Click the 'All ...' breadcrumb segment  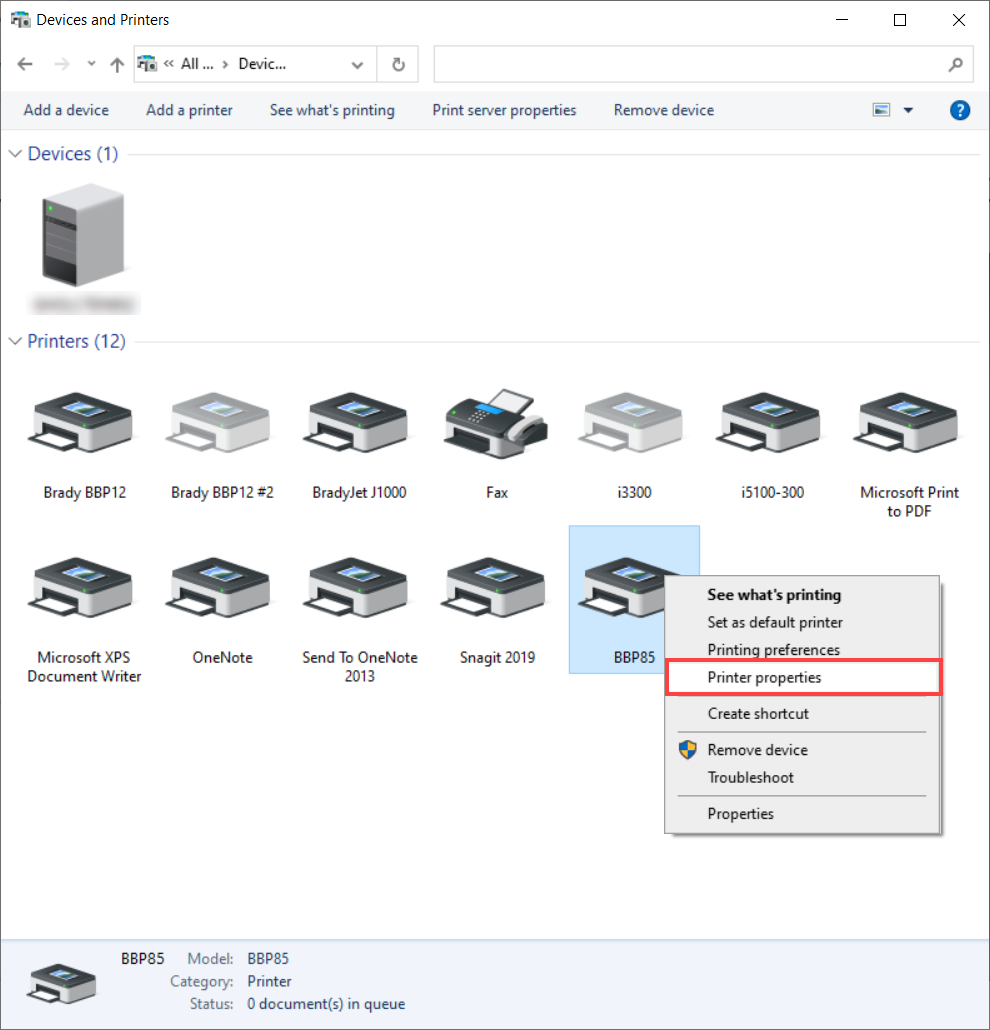197,64
